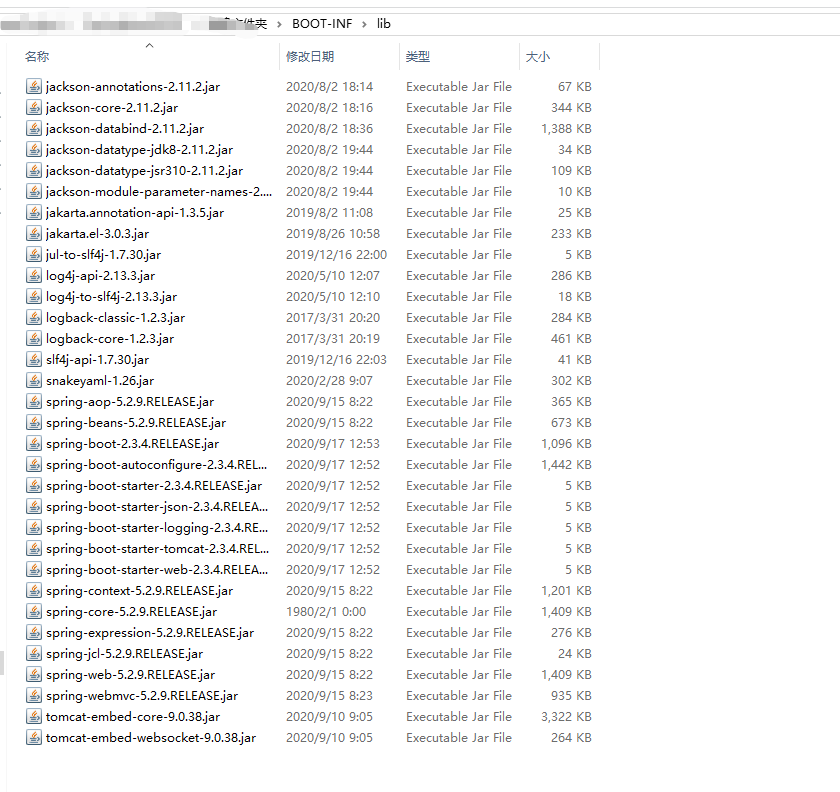Click size 3,322 KB of tomcat-embed-core
This screenshot has width=840, height=792.
click(x=566, y=716)
